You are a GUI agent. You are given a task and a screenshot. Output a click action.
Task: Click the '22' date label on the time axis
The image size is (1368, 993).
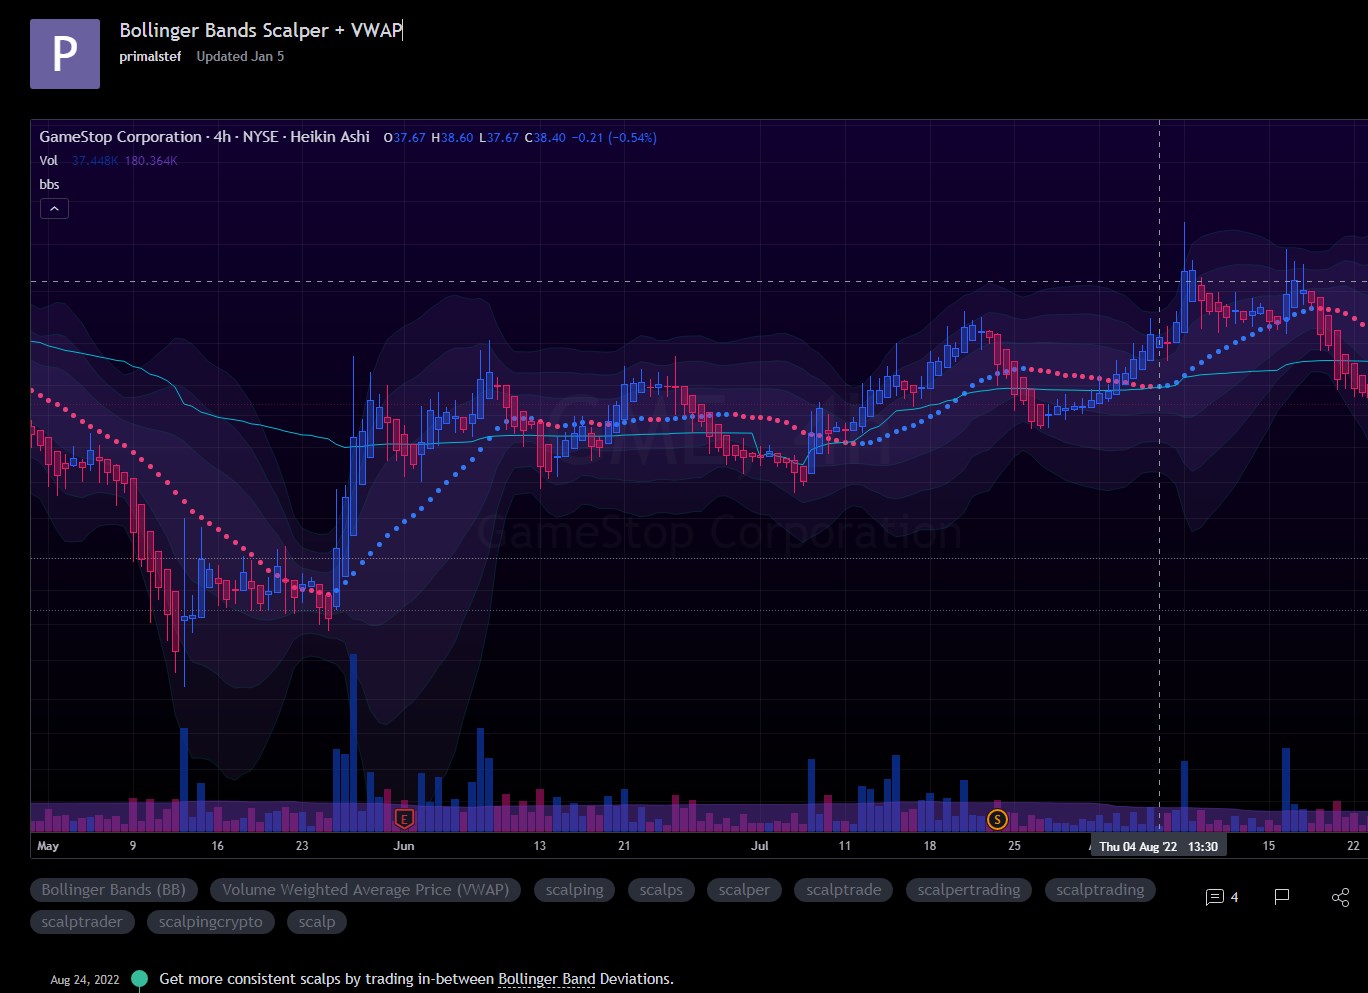tap(1353, 846)
